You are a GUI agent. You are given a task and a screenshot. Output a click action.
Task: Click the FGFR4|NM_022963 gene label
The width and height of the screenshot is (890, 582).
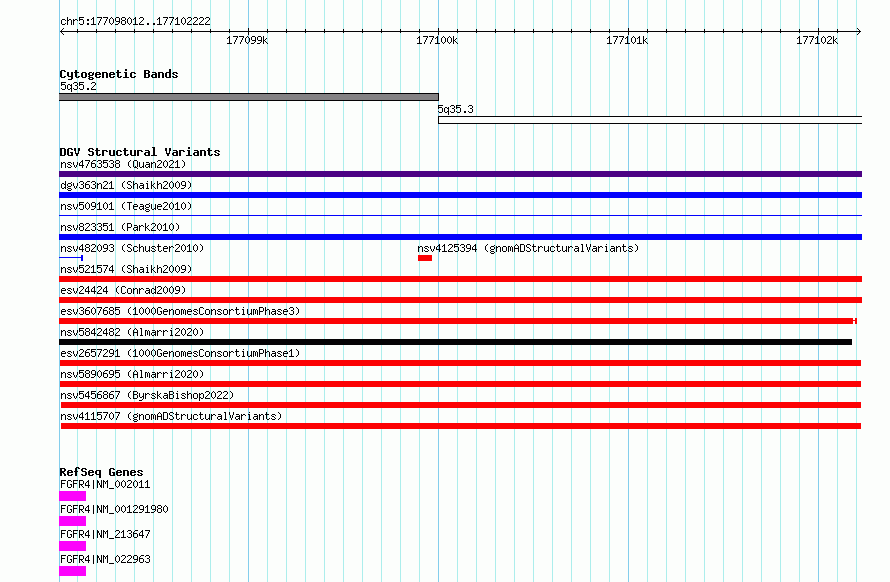pyautogui.click(x=105, y=560)
